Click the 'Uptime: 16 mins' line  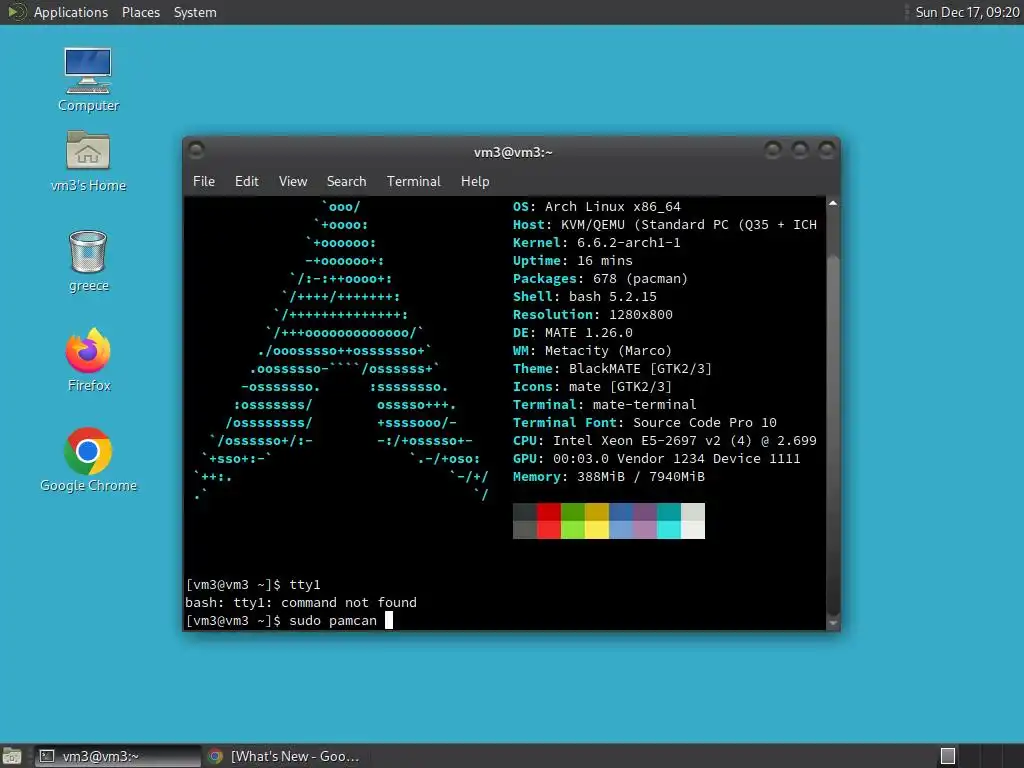coord(573,261)
